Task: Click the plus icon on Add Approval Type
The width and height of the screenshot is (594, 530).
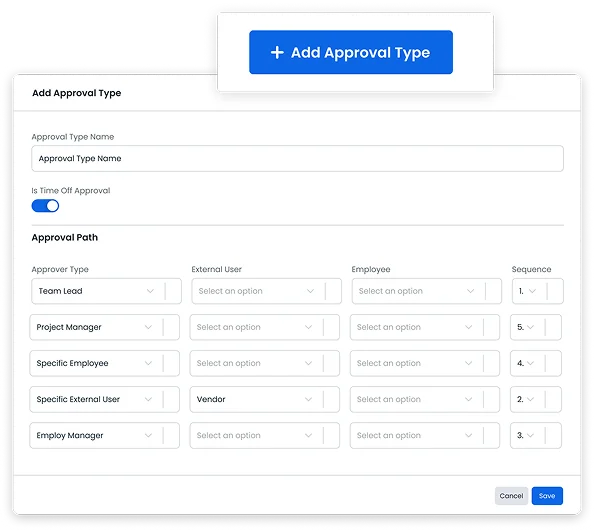Action: click(x=277, y=52)
